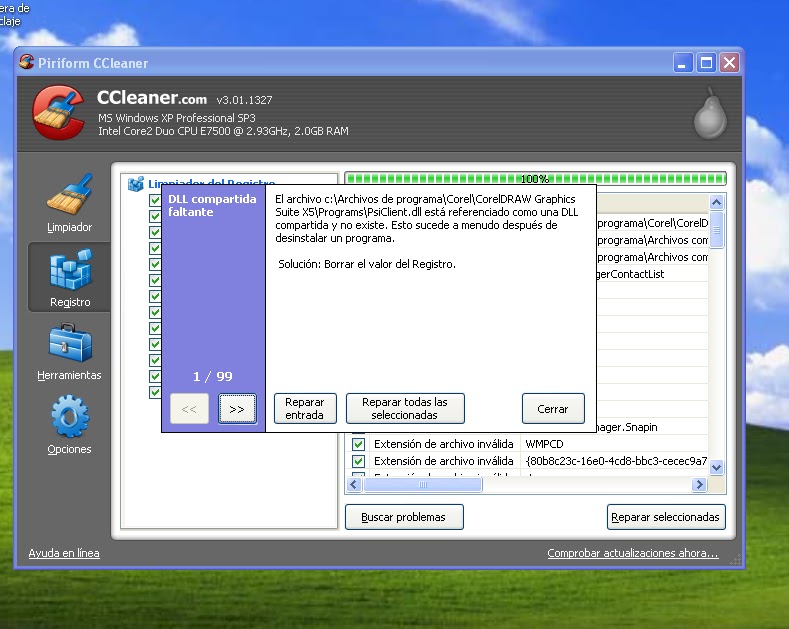Click the horizontal scrollbar thumb
The height and width of the screenshot is (629, 789).
pos(423,485)
